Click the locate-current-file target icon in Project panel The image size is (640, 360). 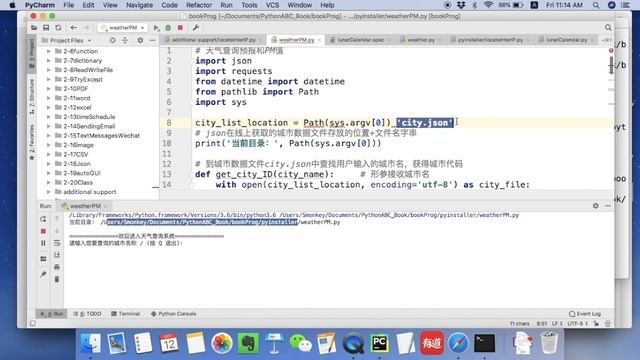[x=113, y=40]
